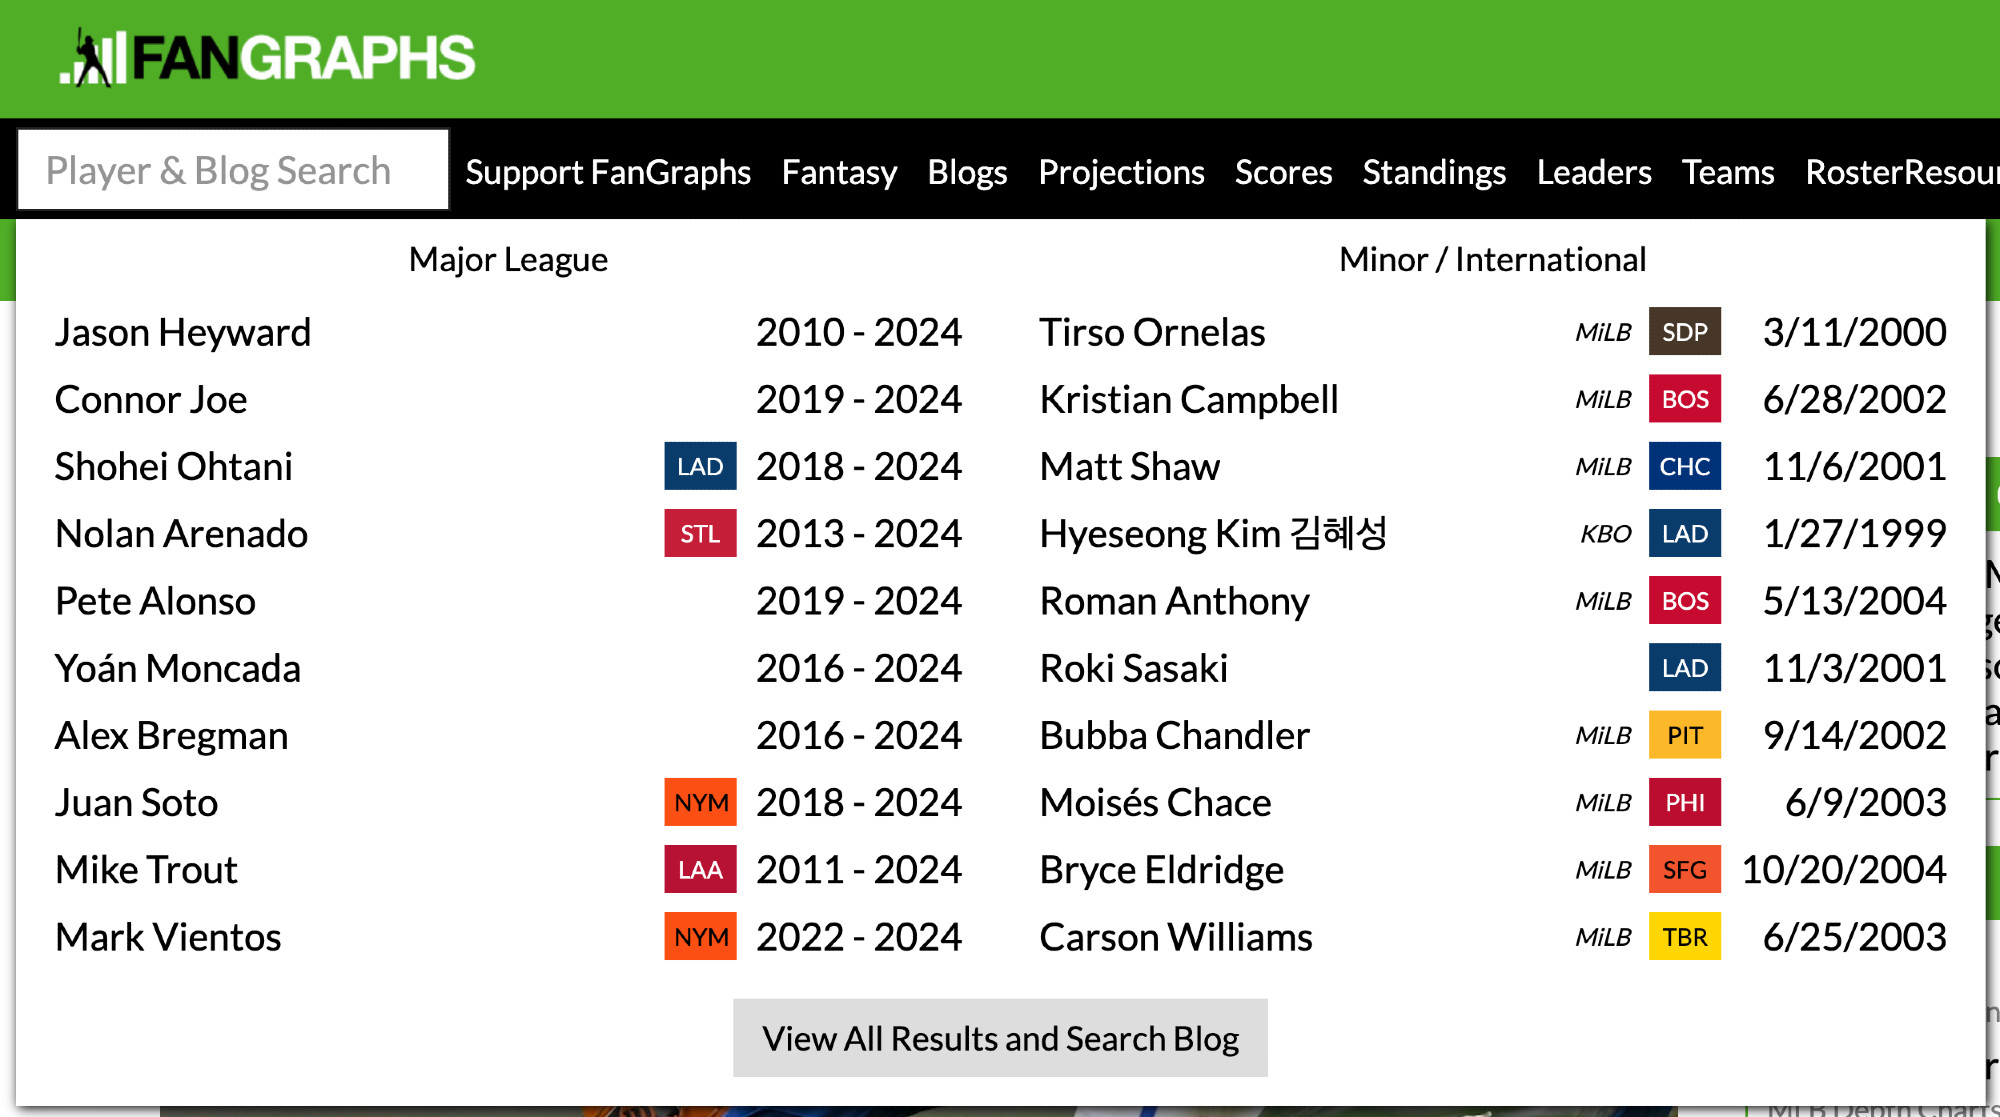Click LAD badge beside Roki Sasaki
This screenshot has height=1117, width=2000.
pyautogui.click(x=1685, y=668)
